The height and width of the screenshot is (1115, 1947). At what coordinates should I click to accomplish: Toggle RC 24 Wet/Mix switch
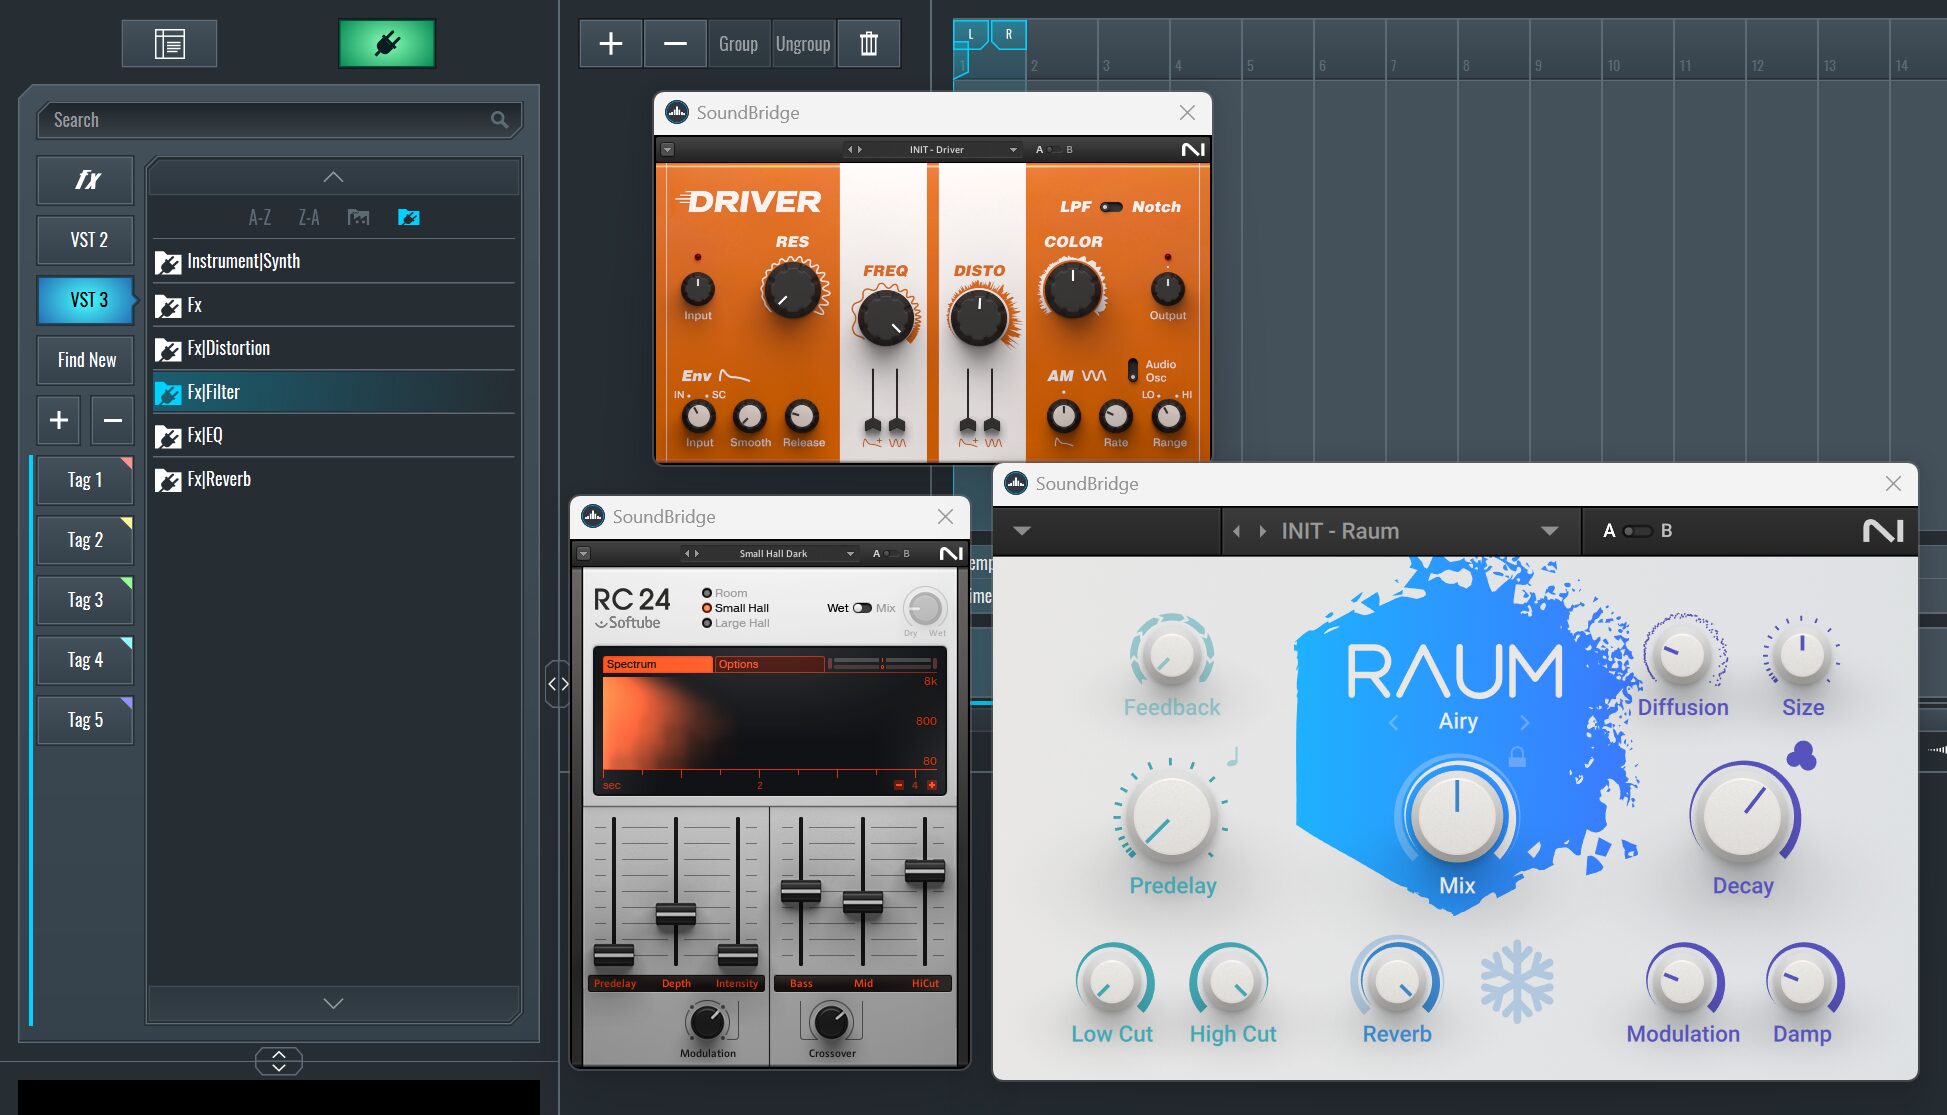click(862, 608)
